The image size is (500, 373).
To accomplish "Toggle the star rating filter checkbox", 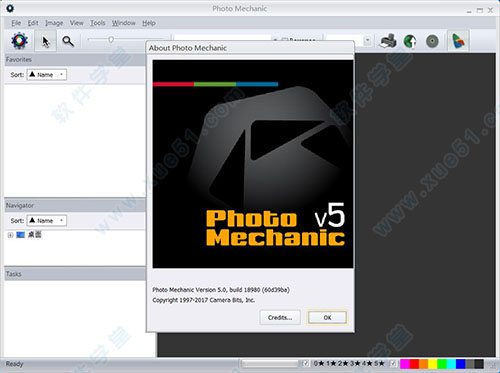I will pos(306,363).
